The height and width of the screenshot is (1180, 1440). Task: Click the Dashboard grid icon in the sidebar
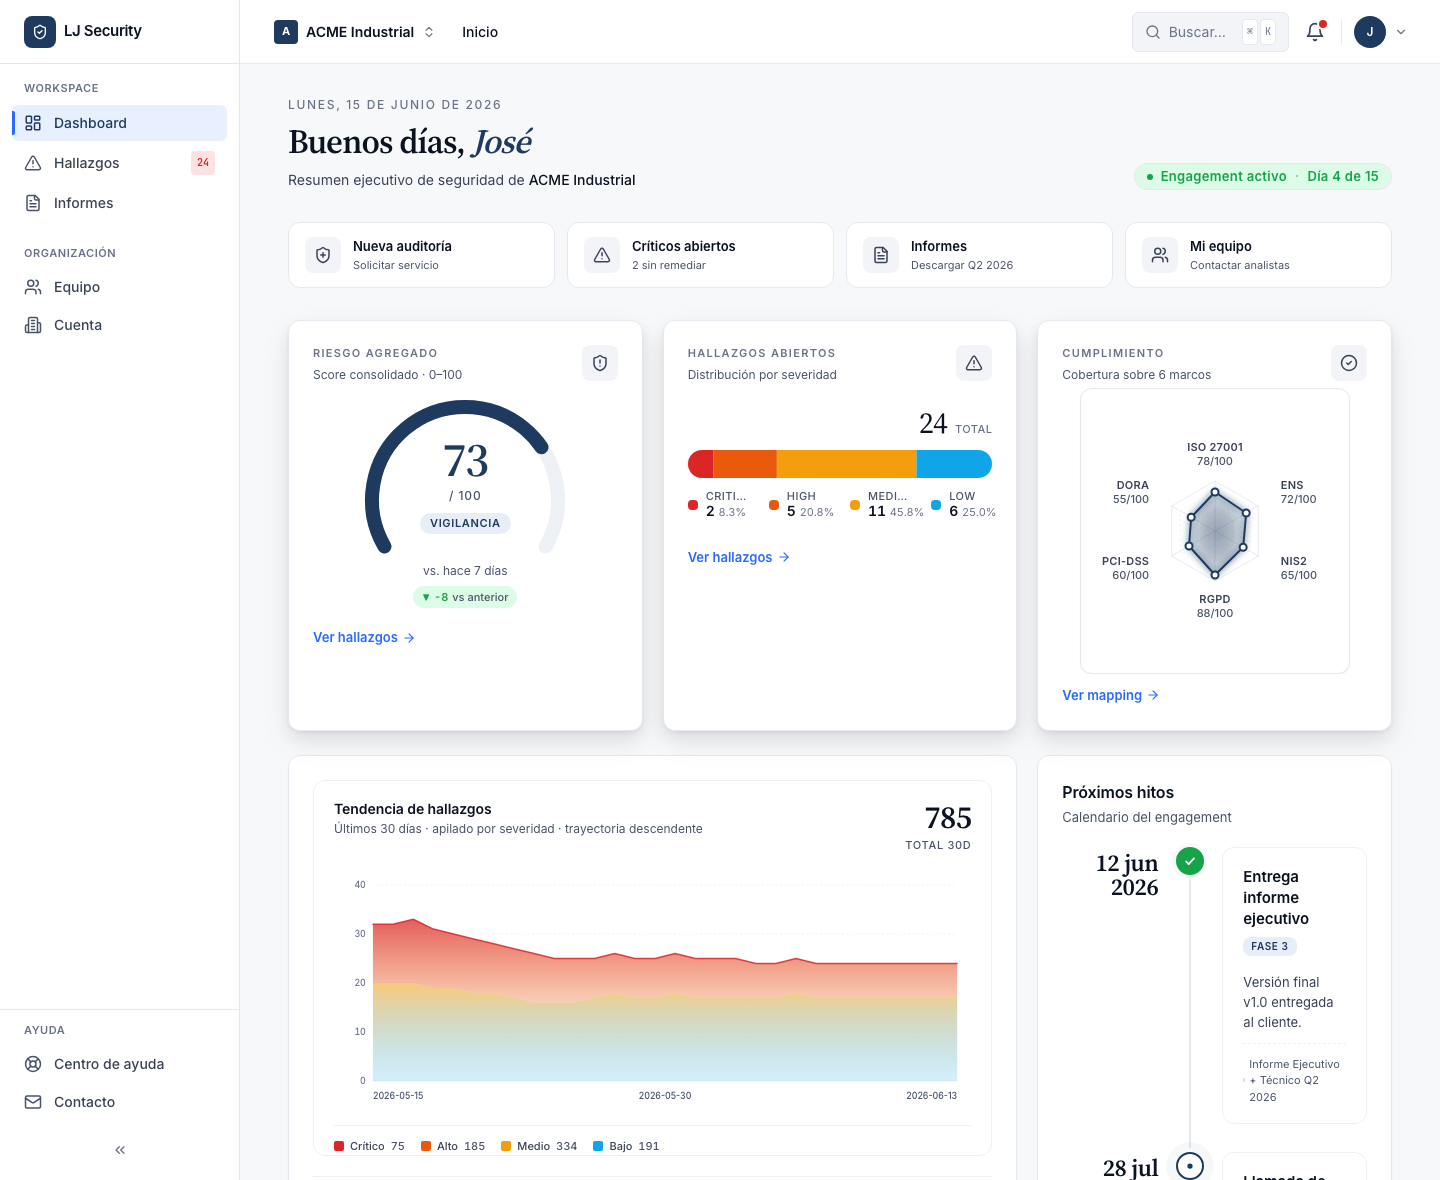33,123
